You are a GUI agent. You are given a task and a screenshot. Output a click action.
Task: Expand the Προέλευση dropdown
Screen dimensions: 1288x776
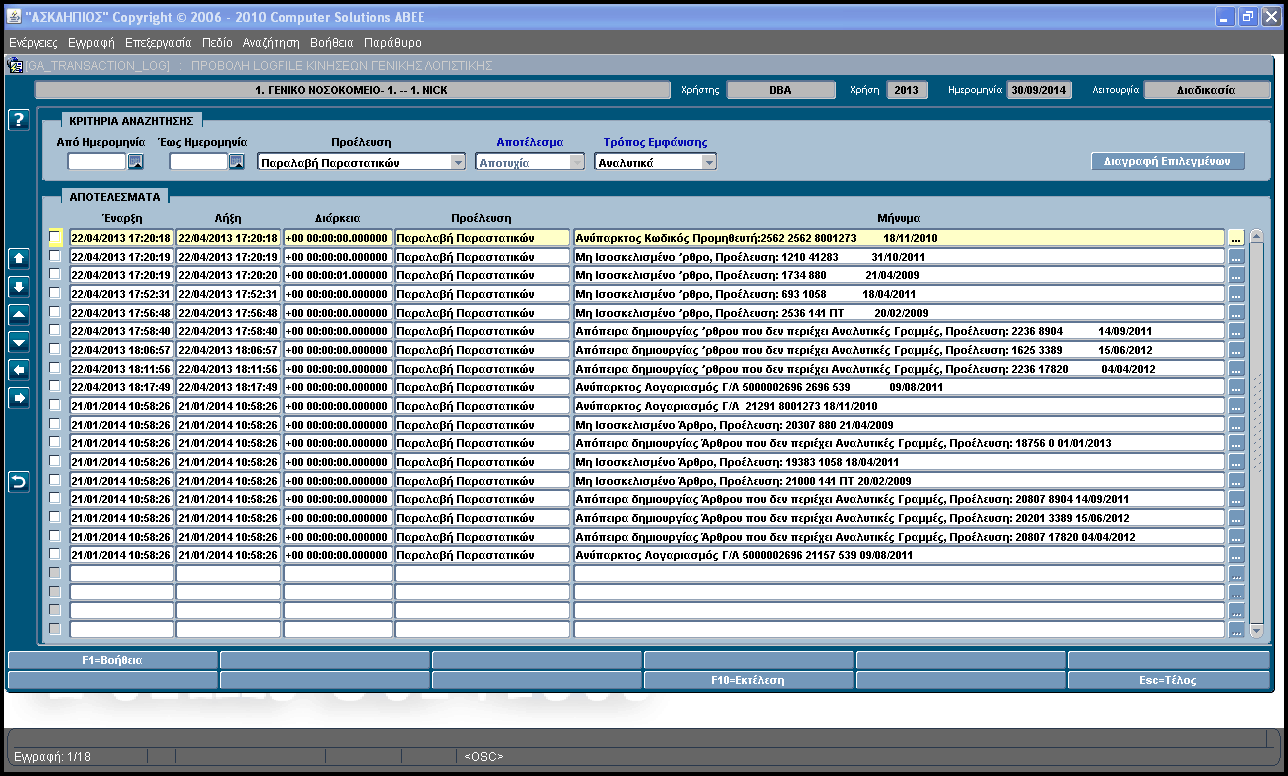pos(458,162)
